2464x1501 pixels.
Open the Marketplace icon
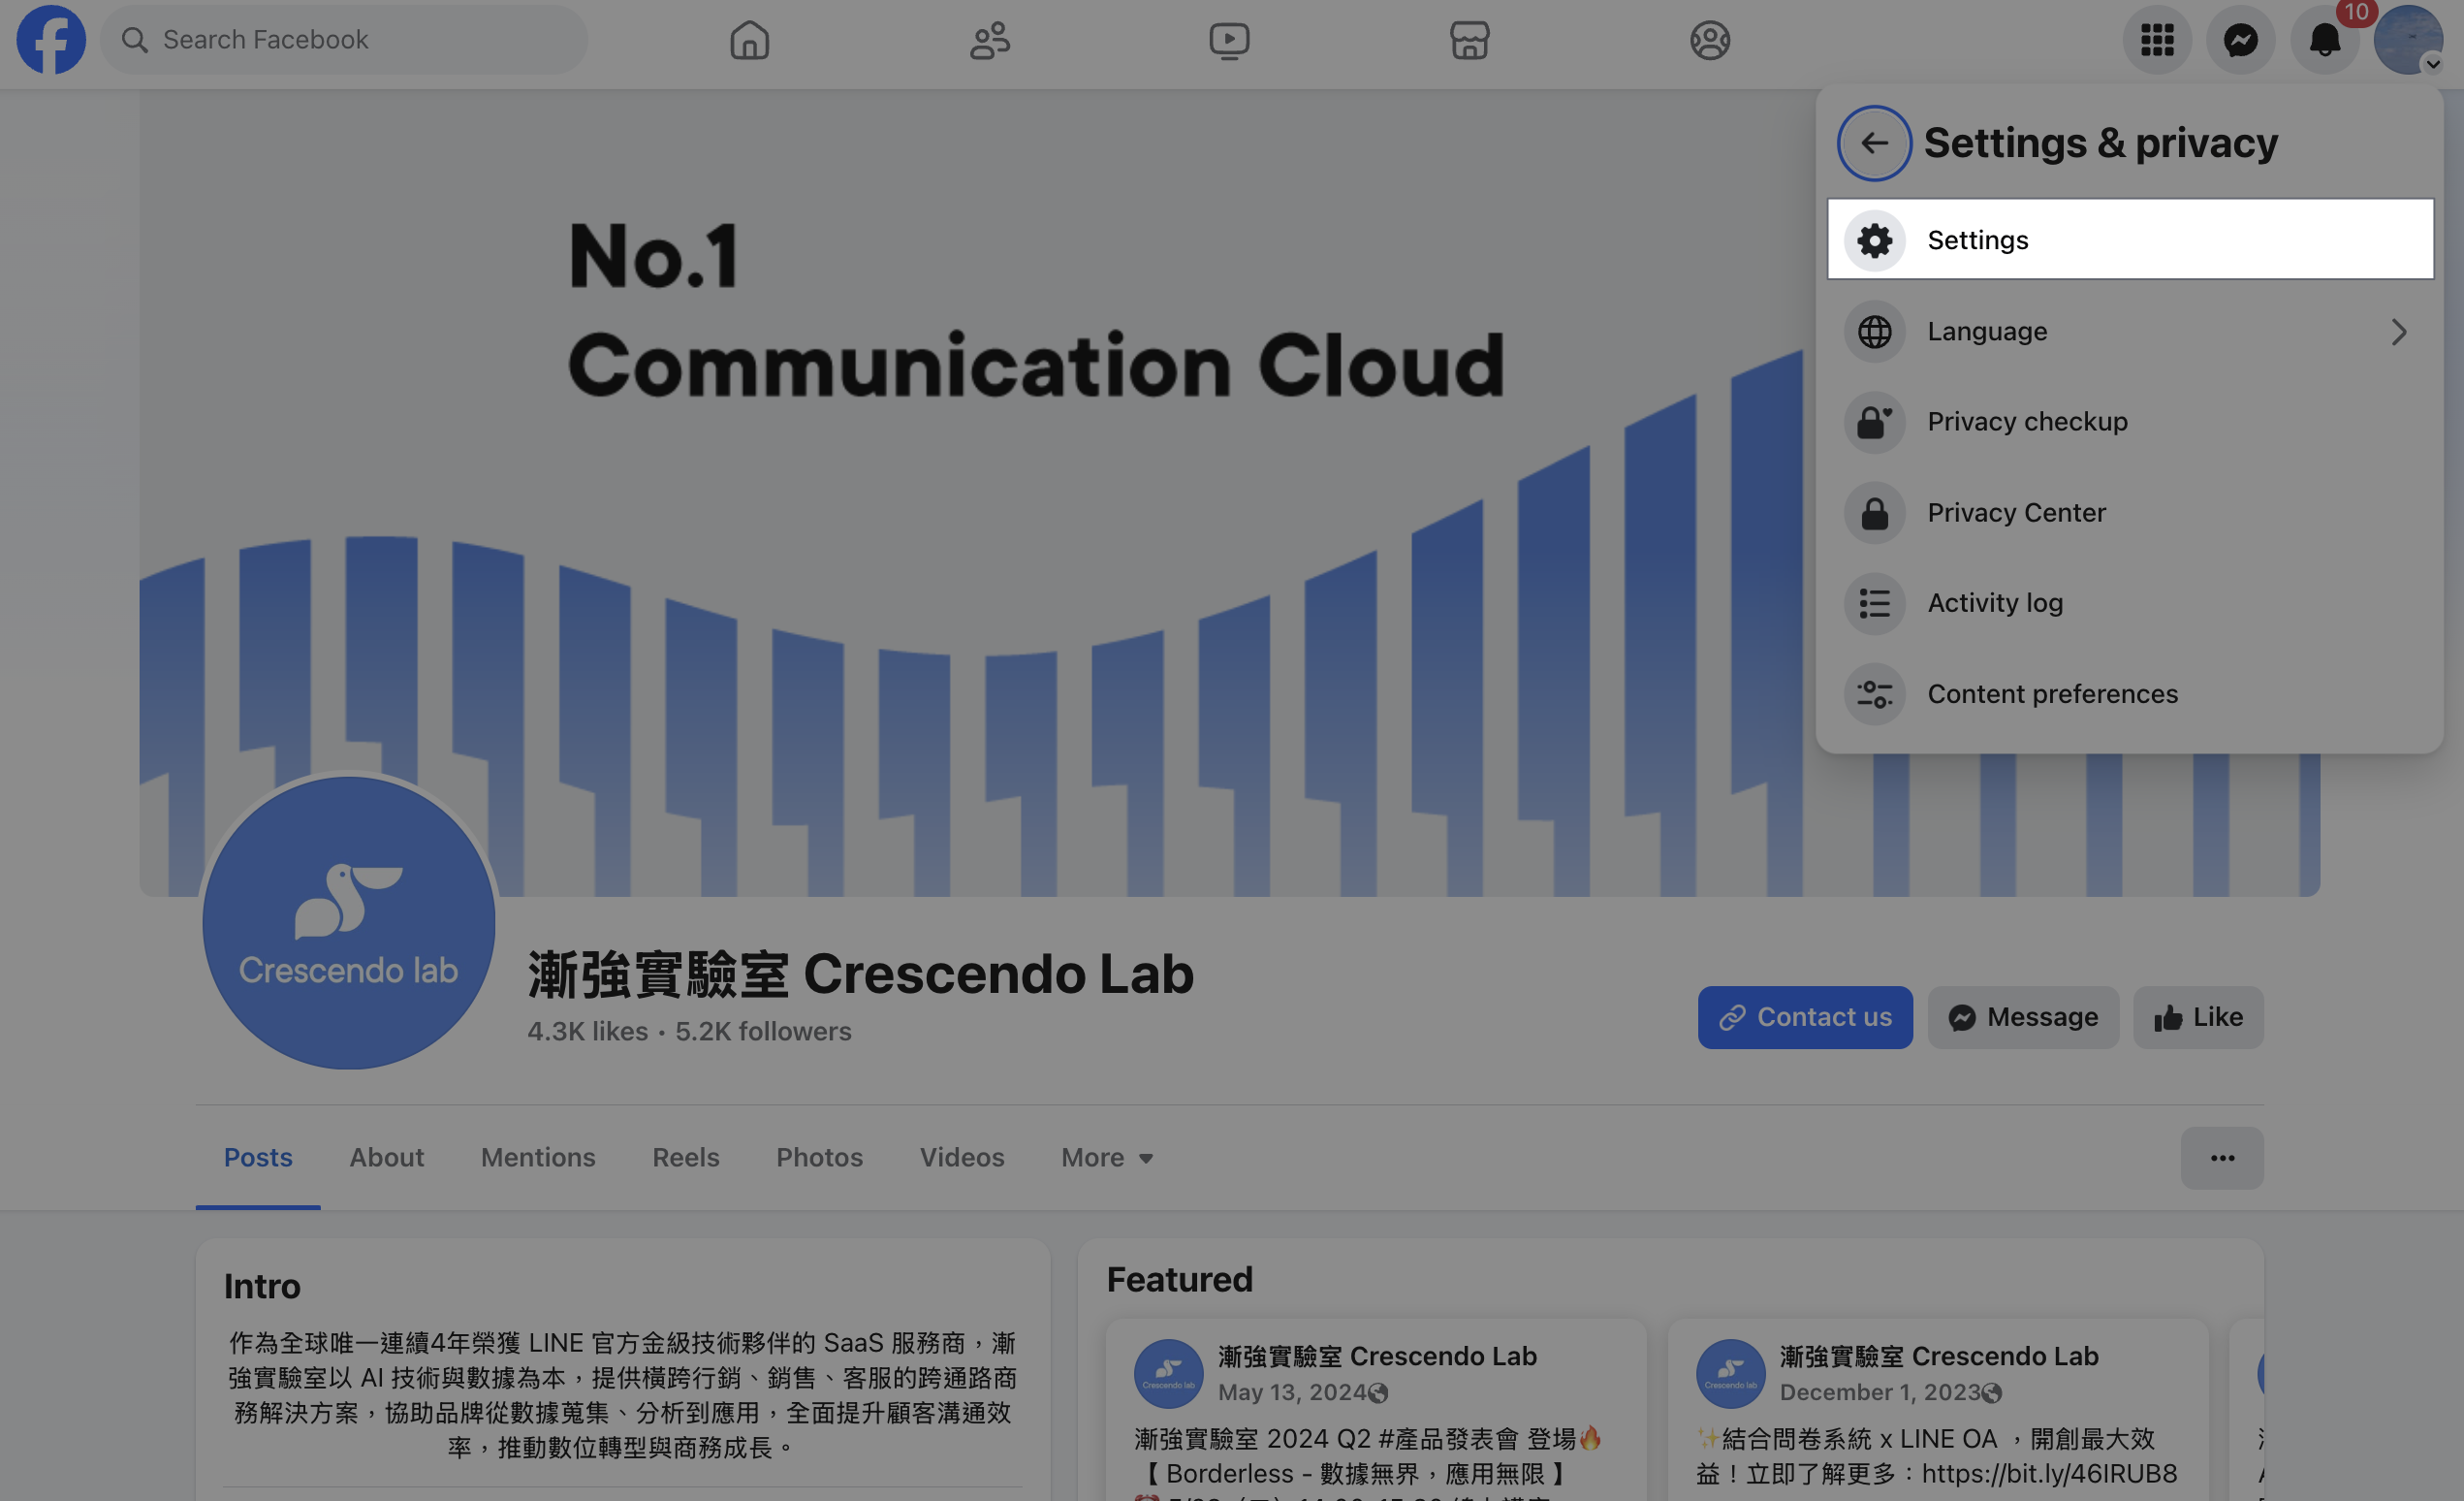(1469, 40)
